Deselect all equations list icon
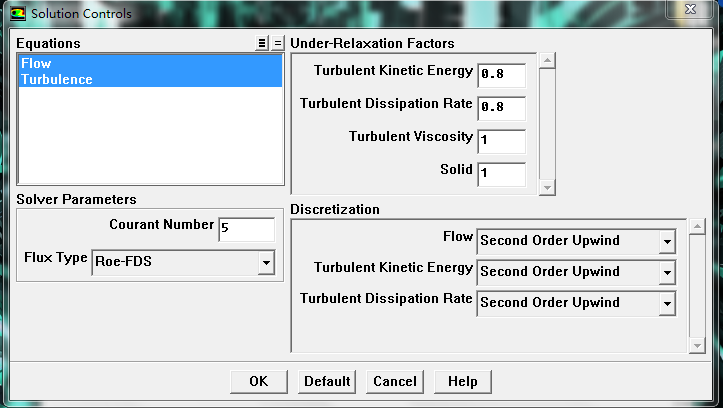 (x=277, y=43)
